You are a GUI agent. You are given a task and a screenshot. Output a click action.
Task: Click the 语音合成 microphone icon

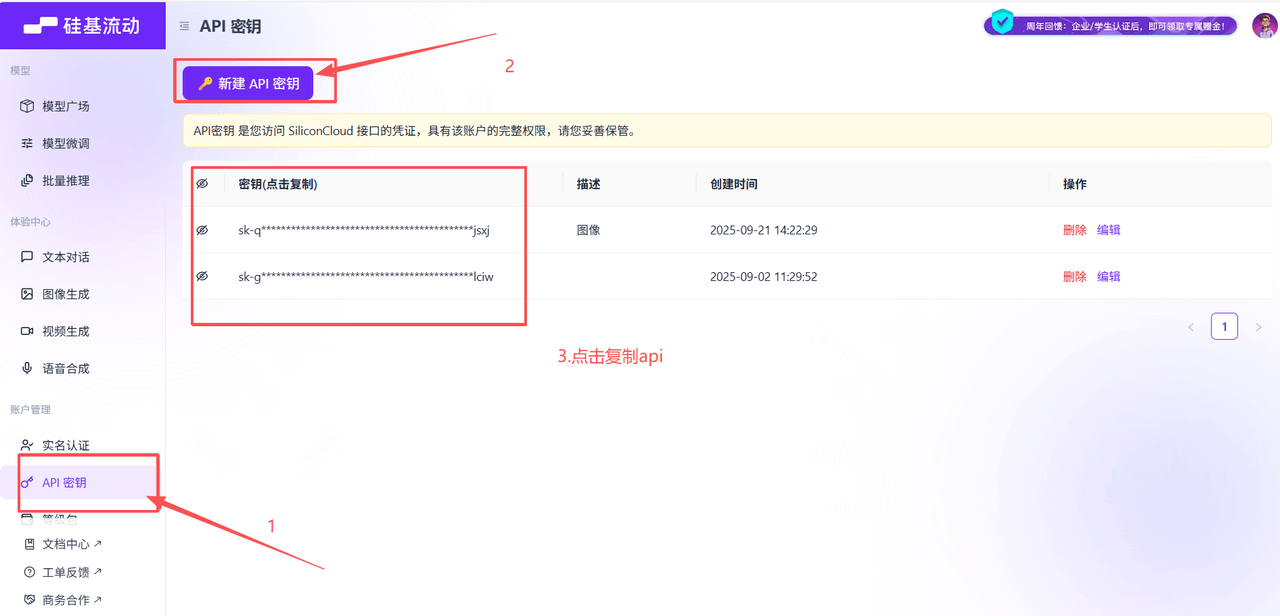[27, 368]
